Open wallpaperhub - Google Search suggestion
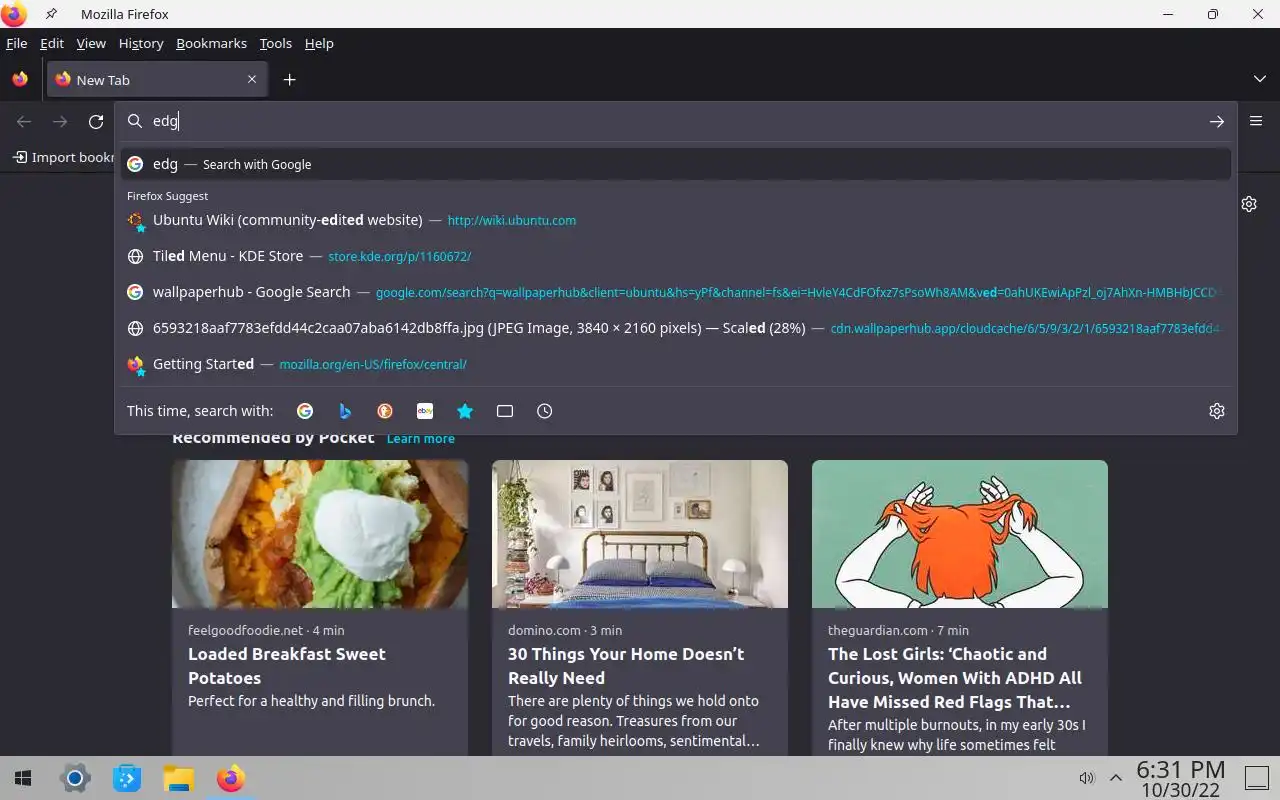Viewport: 1280px width, 800px height. 675,292
